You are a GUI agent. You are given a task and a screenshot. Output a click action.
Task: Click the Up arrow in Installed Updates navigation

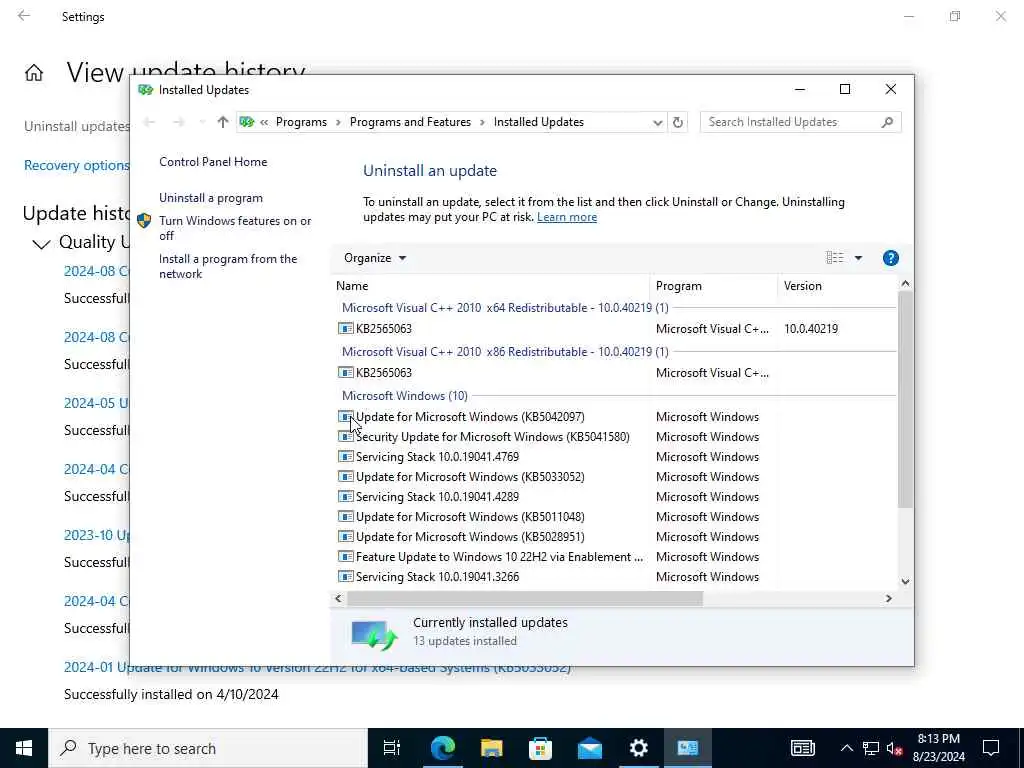[x=223, y=122]
